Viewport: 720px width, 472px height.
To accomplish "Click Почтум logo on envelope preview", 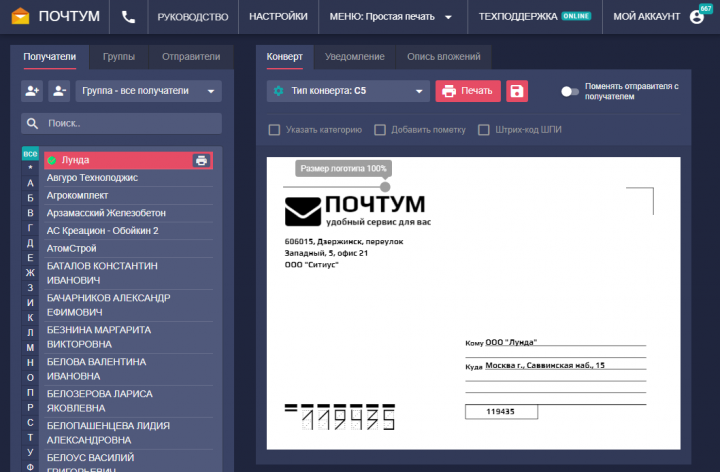I will point(358,210).
